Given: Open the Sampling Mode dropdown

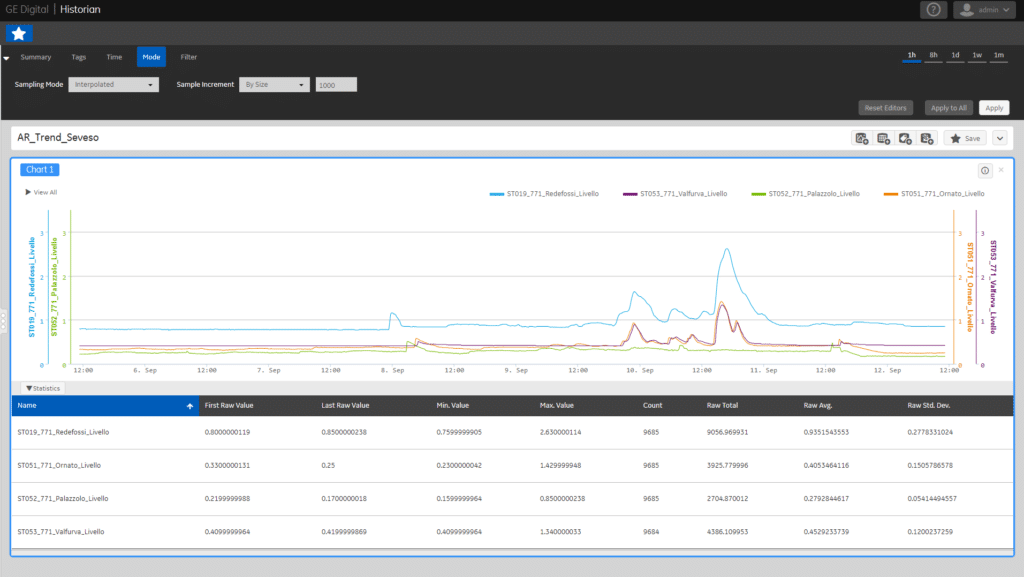Looking at the screenshot, I should click(x=113, y=85).
